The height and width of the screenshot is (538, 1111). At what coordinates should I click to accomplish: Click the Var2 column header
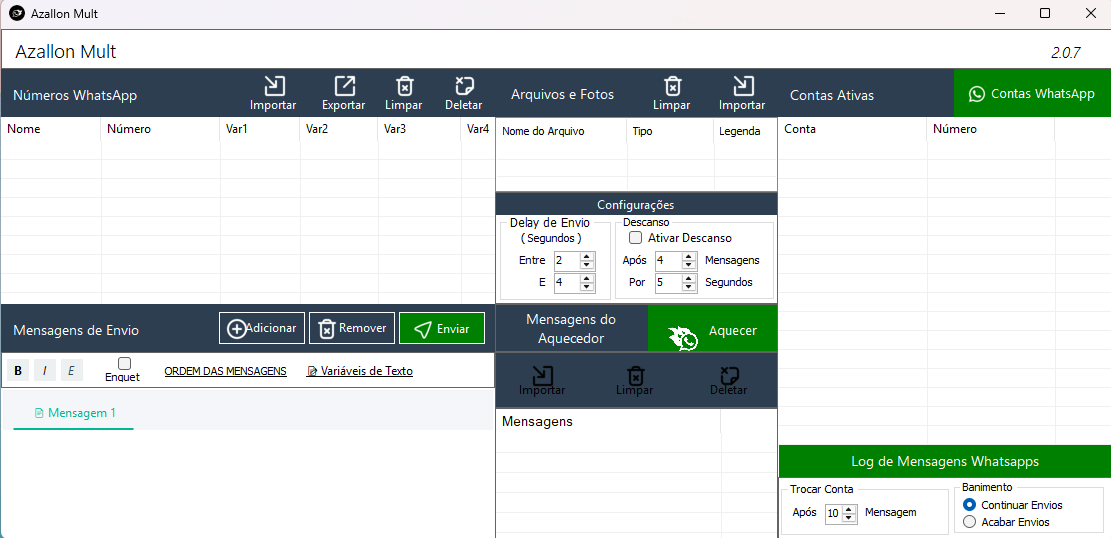click(339, 129)
